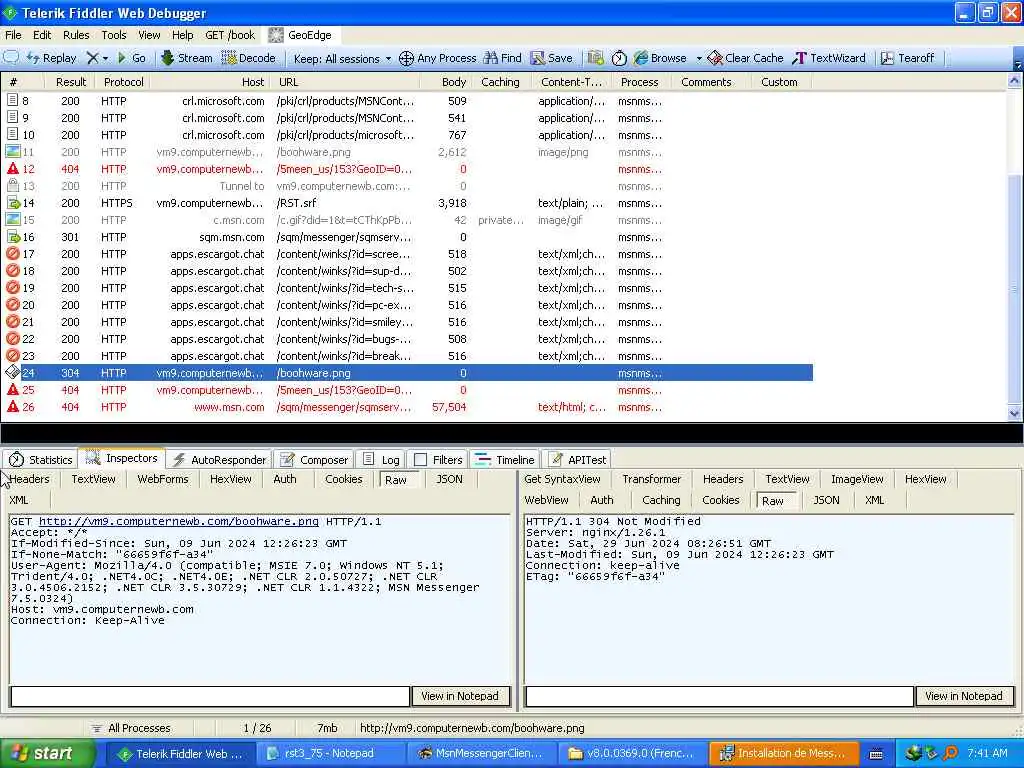The height and width of the screenshot is (768, 1024).
Task: Browse the session in a browser
Action: (660, 58)
